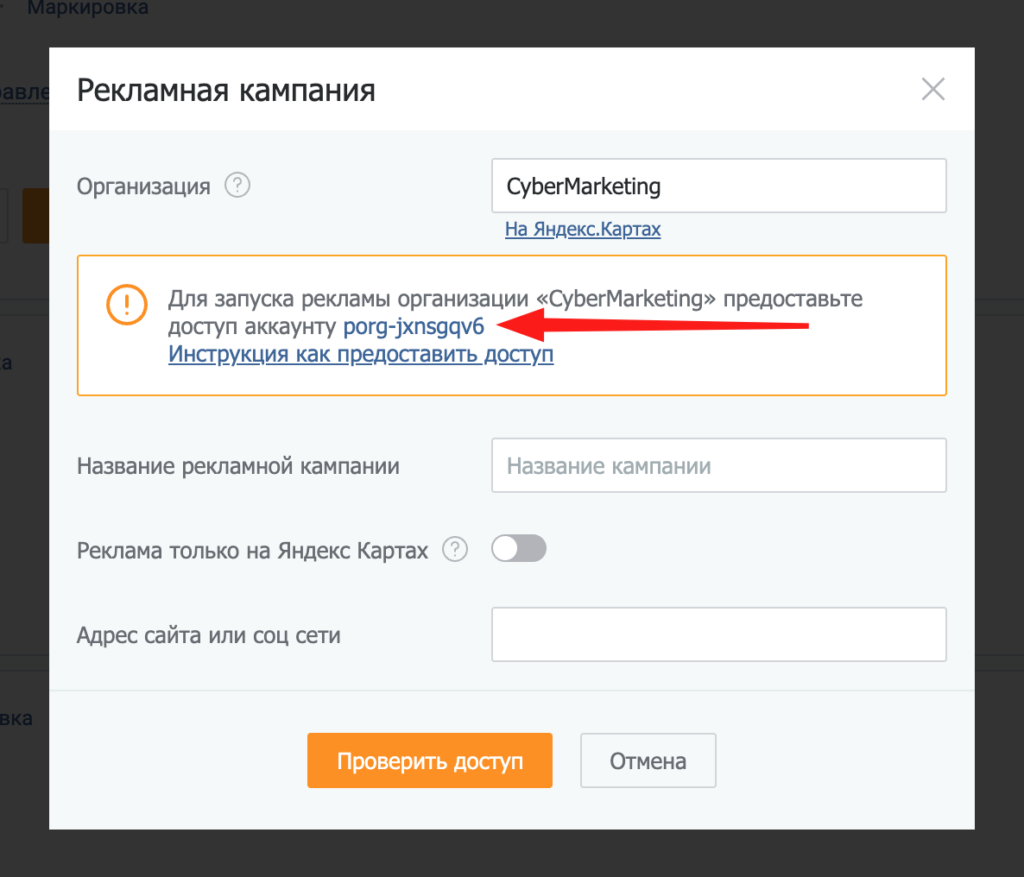Close the Рекламная кампания dialog
Screen dimensions: 1024x877
coord(933,89)
